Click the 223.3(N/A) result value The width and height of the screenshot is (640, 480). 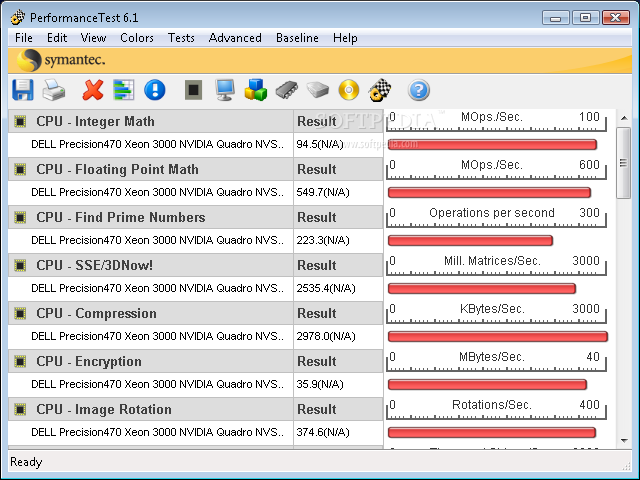tap(323, 240)
